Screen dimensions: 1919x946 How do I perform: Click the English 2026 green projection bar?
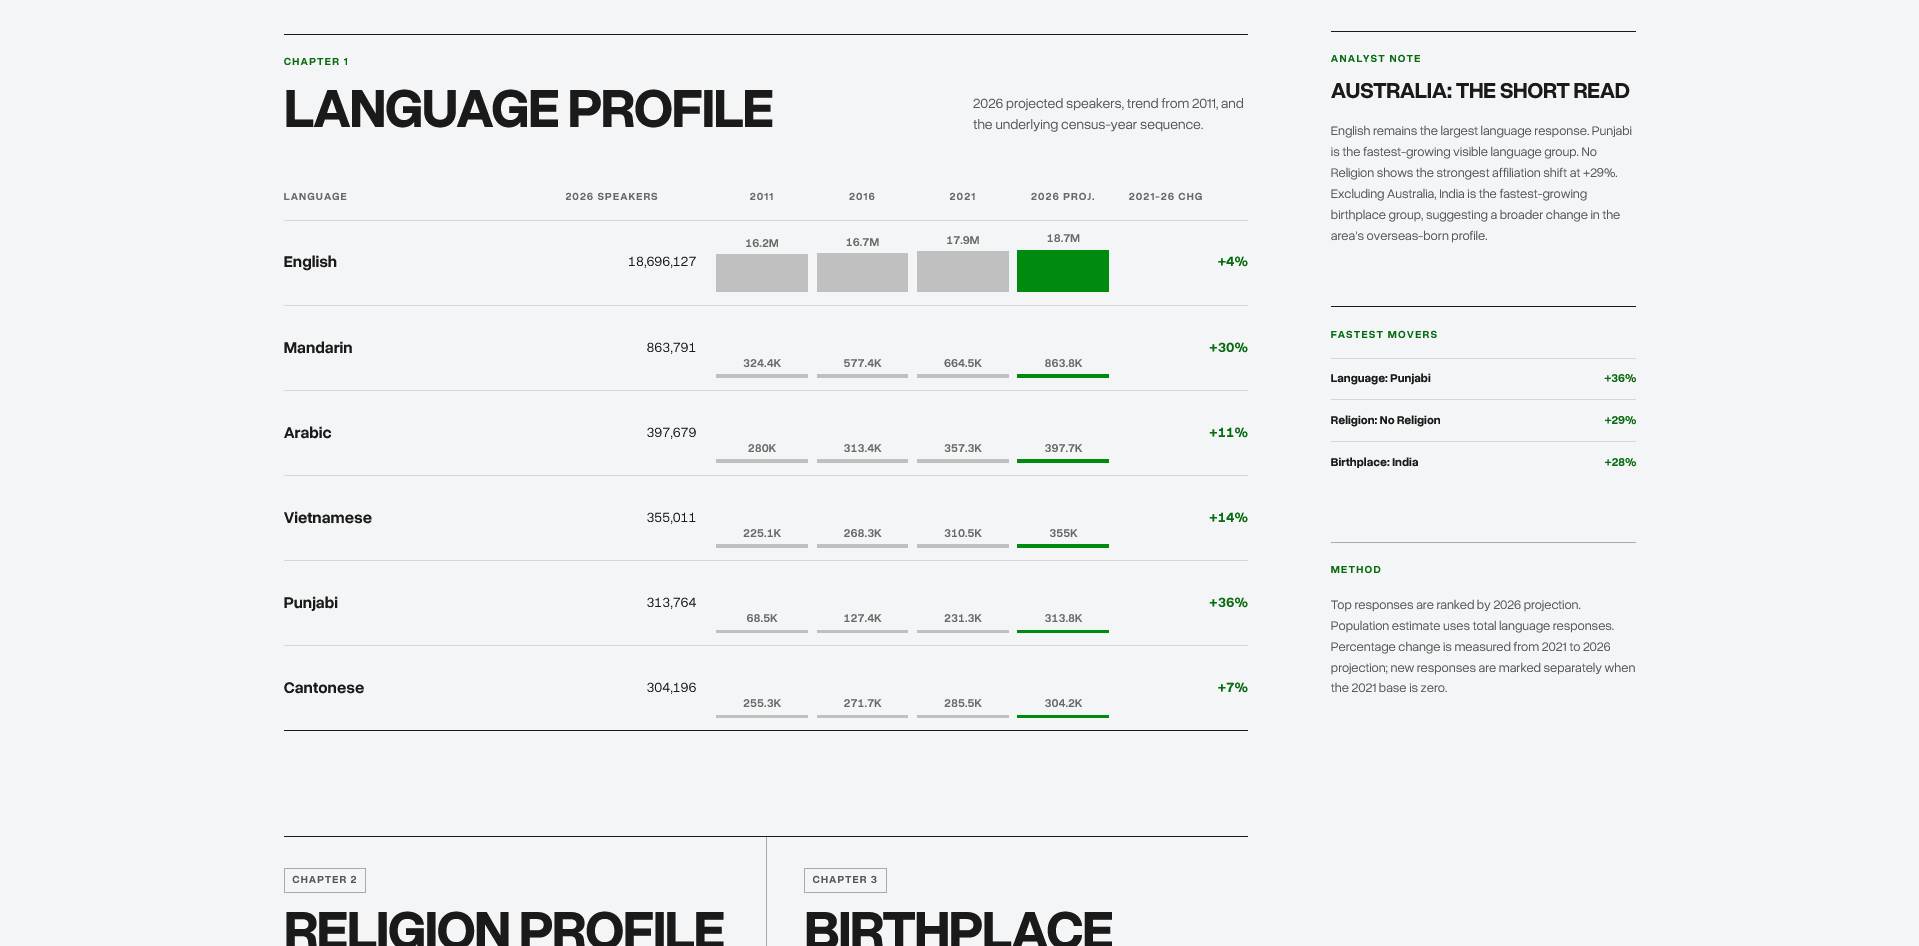(x=1063, y=271)
